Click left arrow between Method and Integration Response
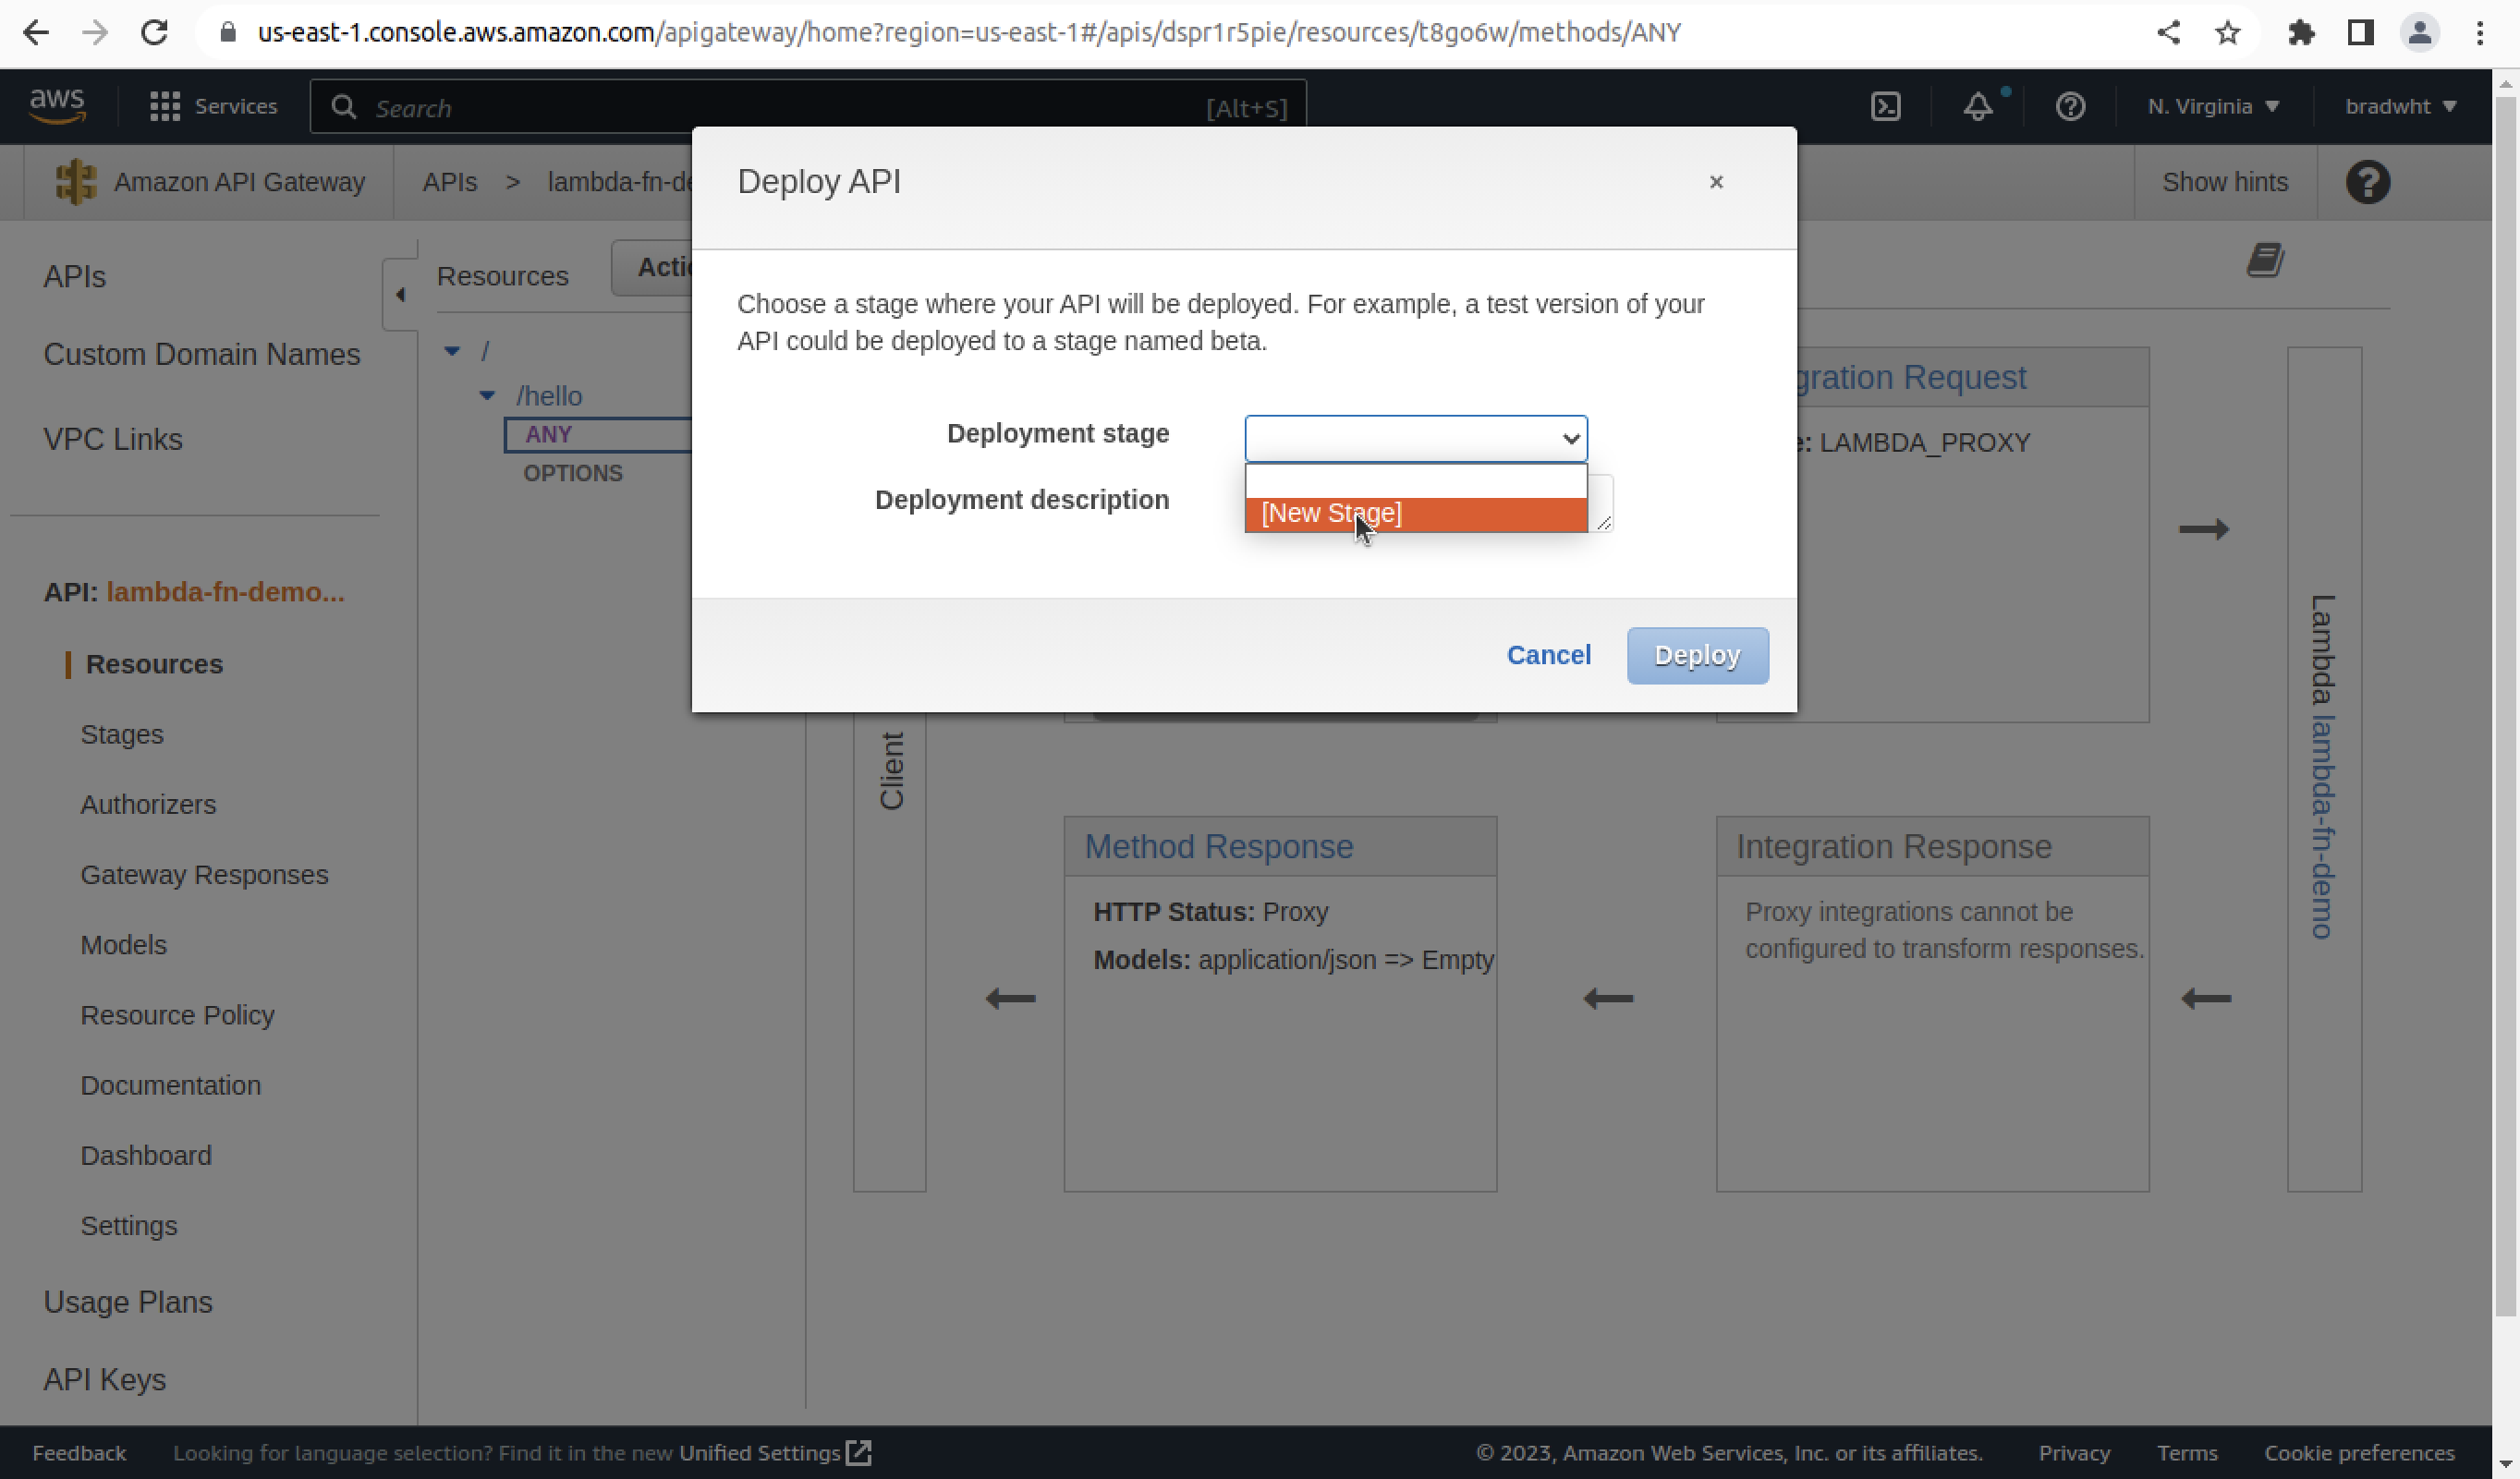The image size is (2520, 1479). [1608, 998]
